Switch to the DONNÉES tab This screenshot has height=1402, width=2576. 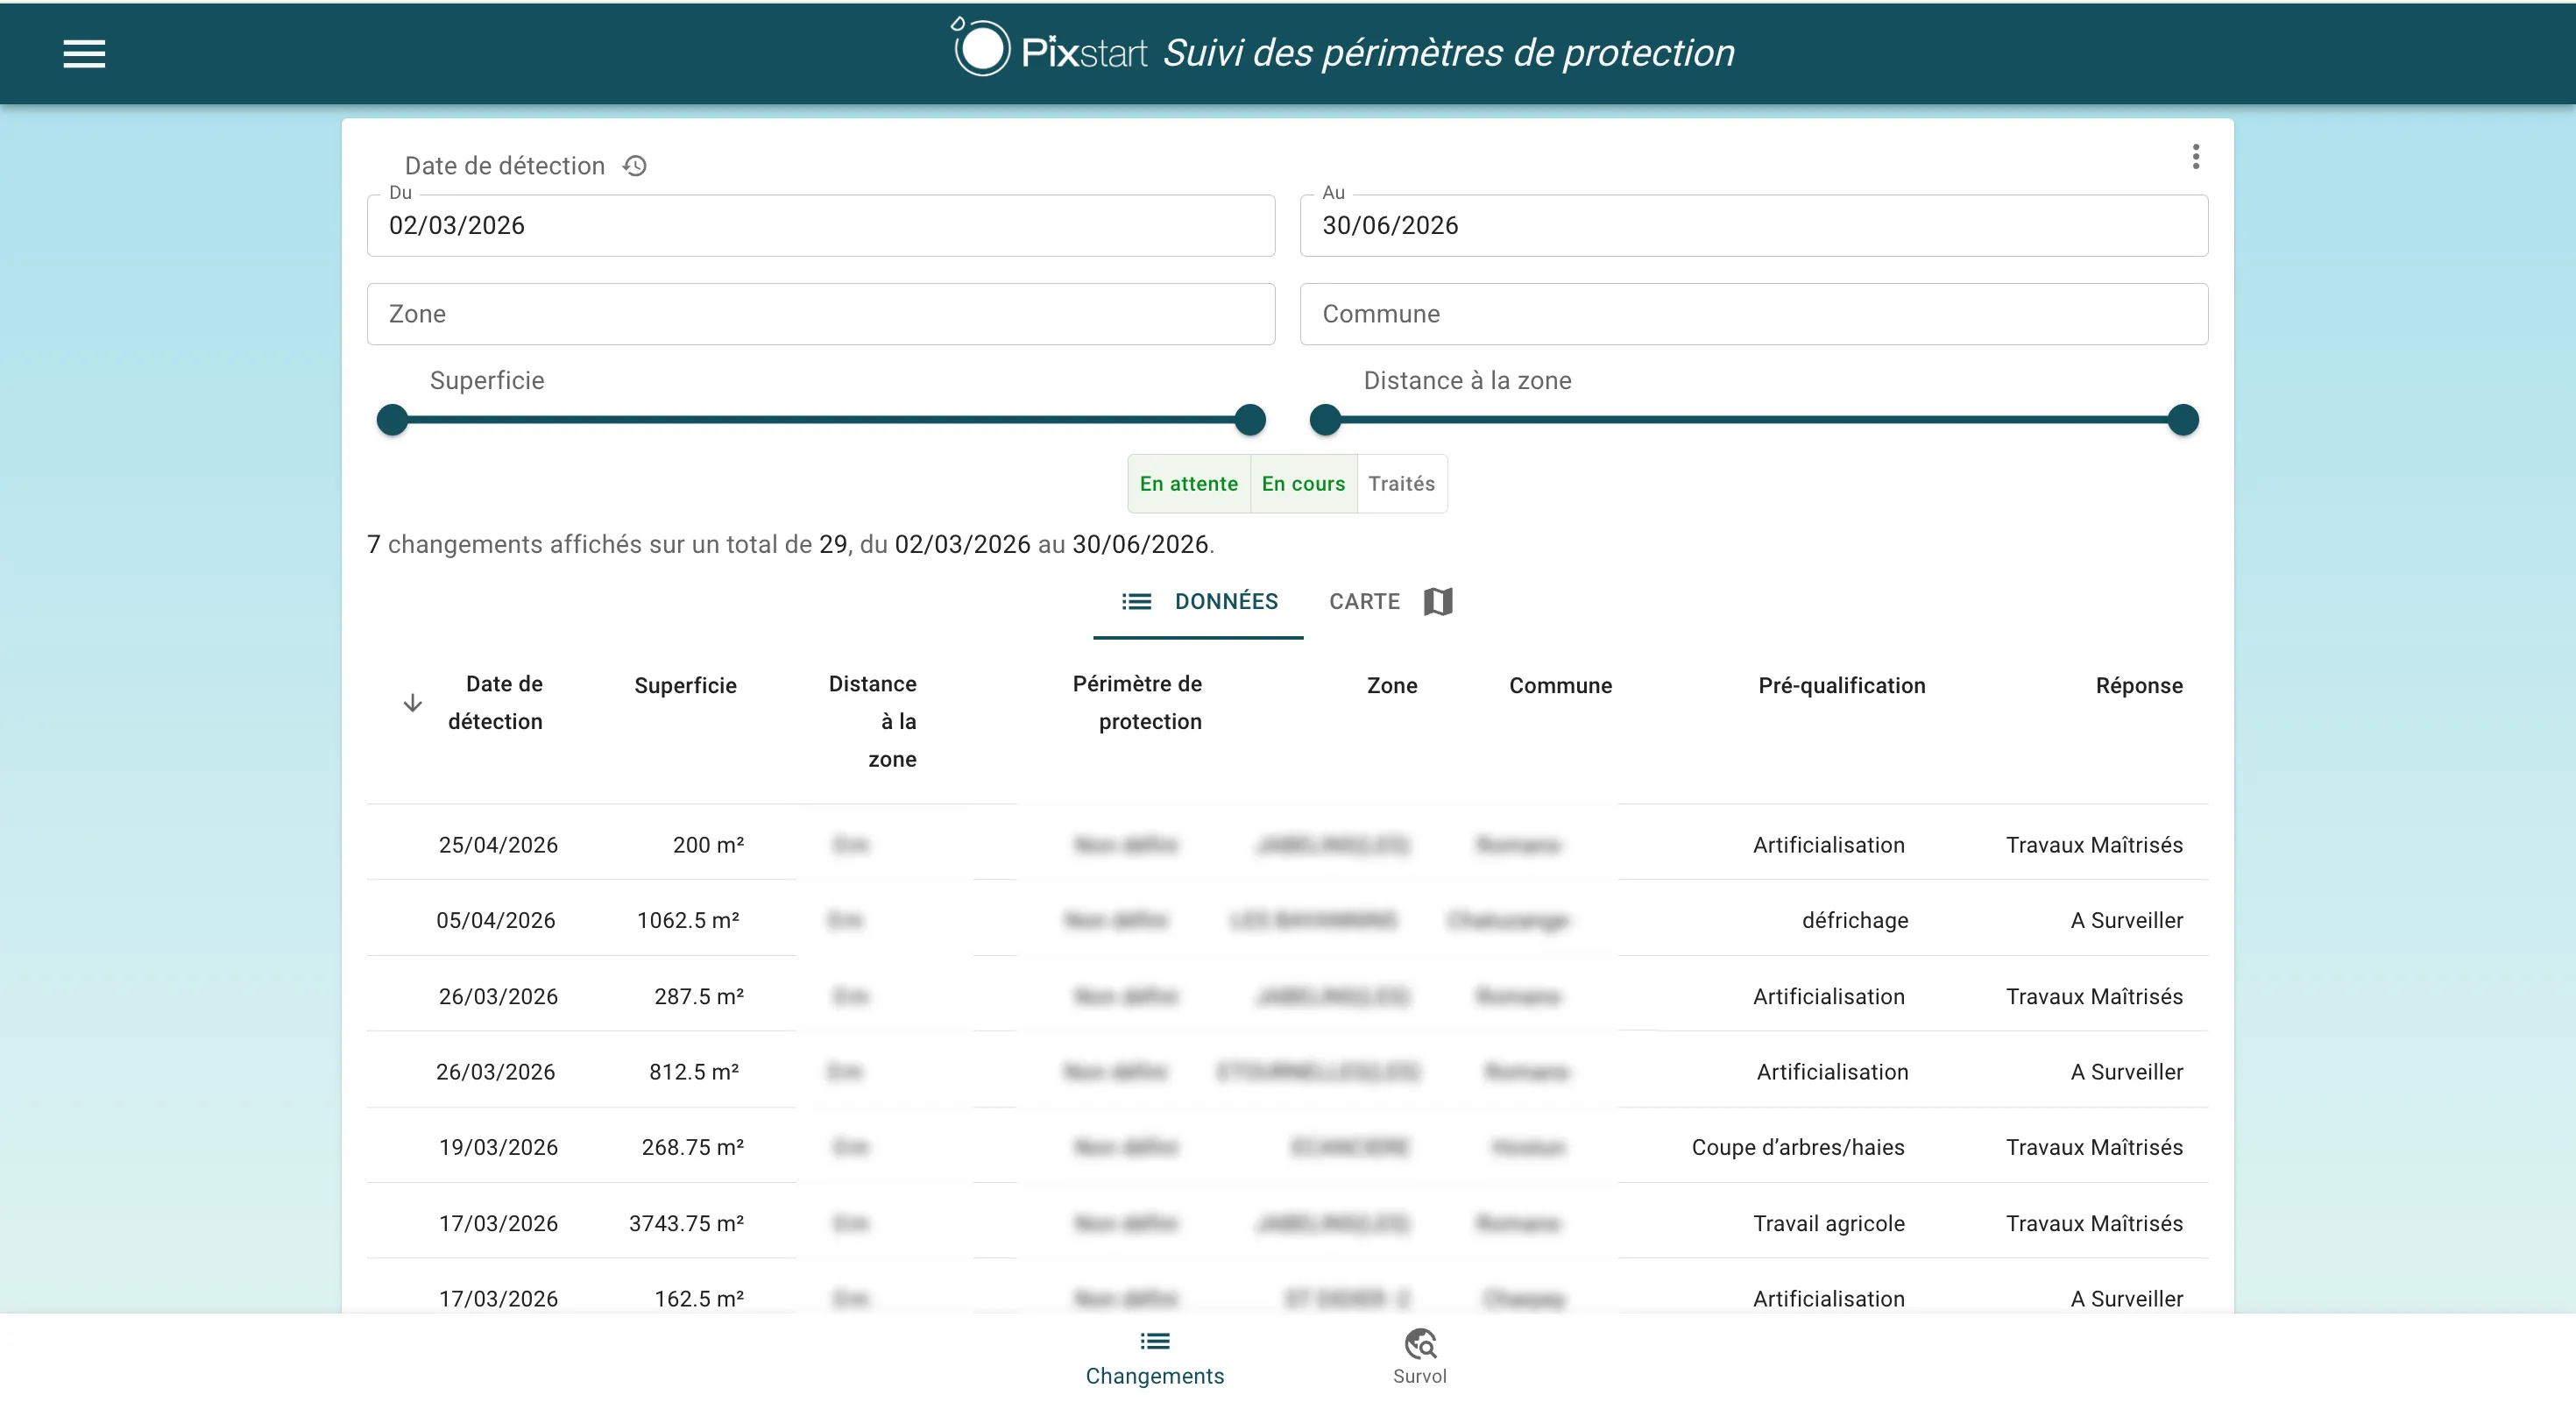(x=1198, y=602)
